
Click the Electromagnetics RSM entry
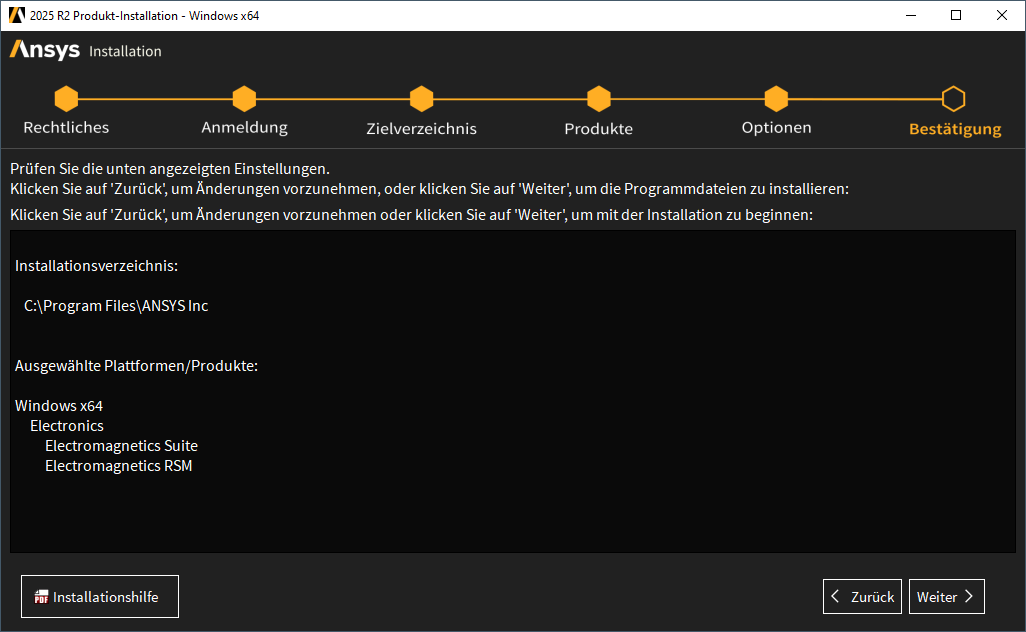click(118, 466)
